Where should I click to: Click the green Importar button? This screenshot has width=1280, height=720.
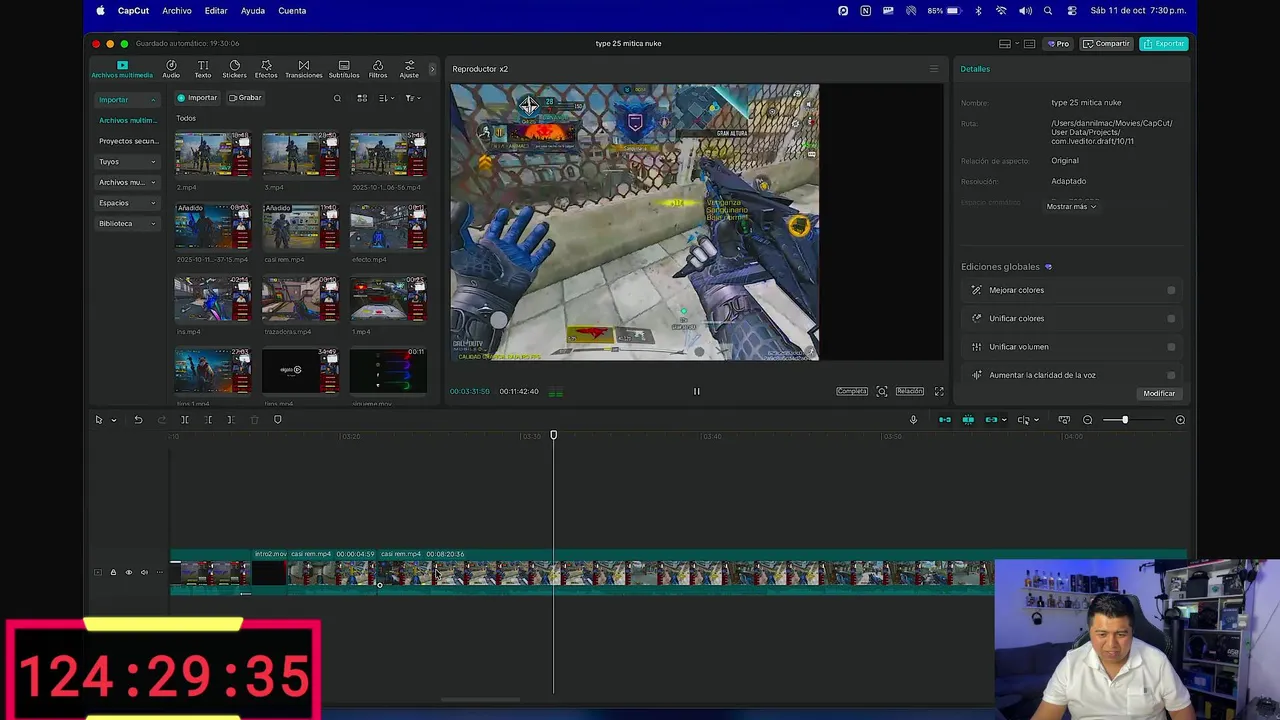(x=197, y=98)
